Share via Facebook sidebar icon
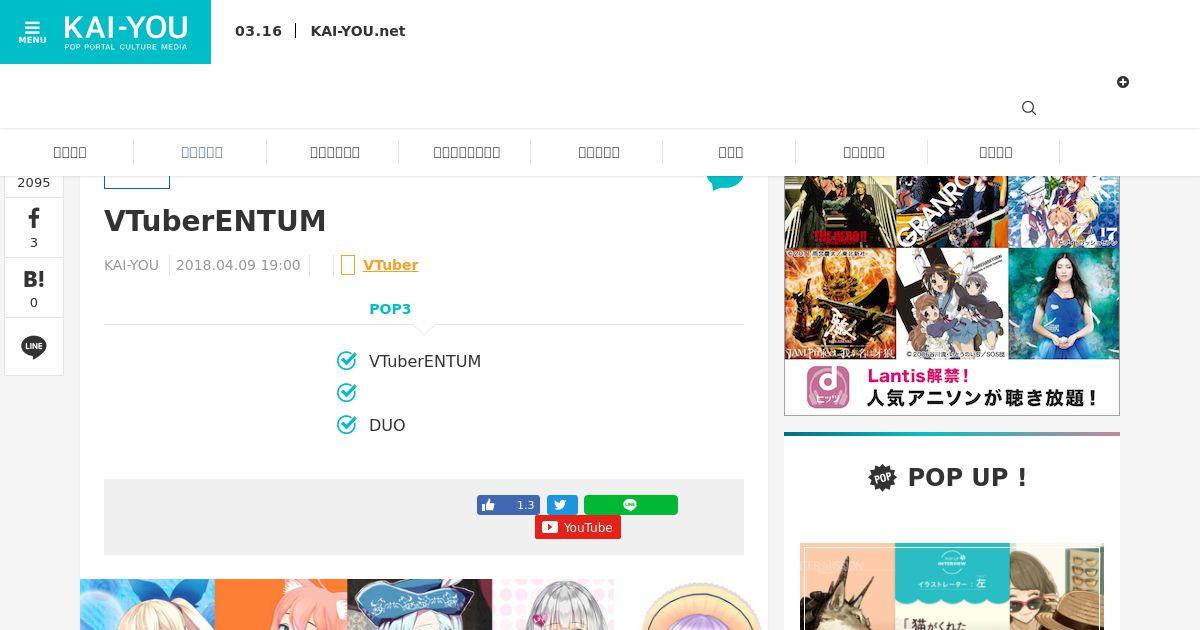Viewport: 1200px width, 630px height. tap(34, 227)
